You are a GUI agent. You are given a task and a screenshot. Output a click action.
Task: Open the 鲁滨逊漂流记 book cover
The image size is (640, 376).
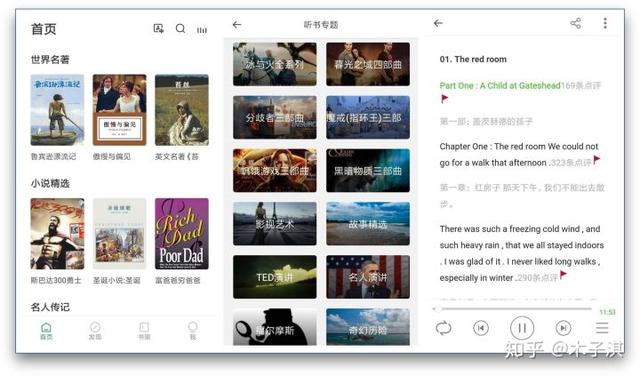tap(57, 110)
